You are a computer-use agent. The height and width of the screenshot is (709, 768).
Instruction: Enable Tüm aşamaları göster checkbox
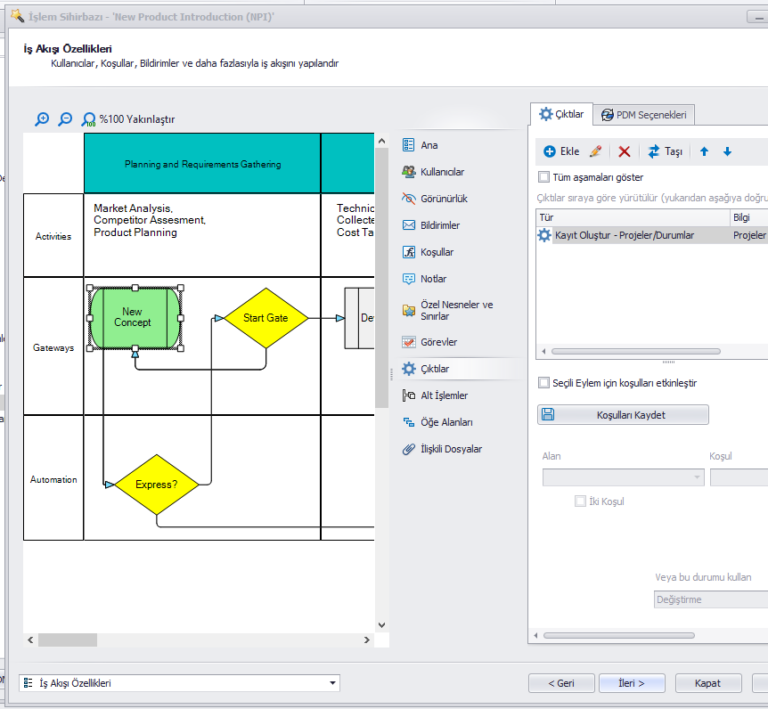click(544, 177)
